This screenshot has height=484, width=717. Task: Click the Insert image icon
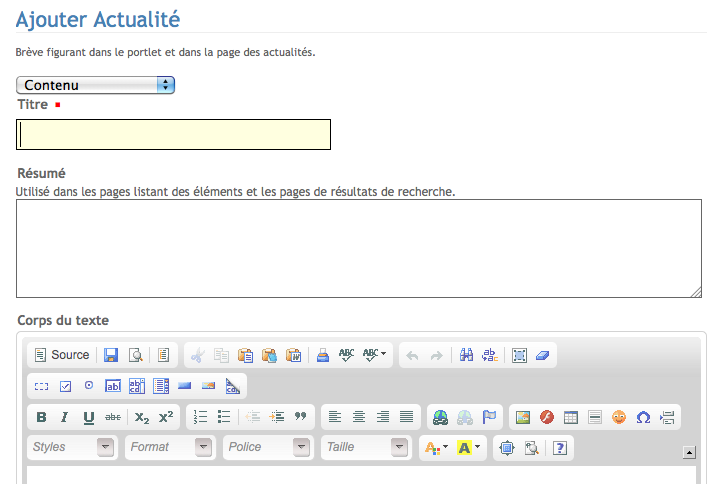[x=523, y=417]
